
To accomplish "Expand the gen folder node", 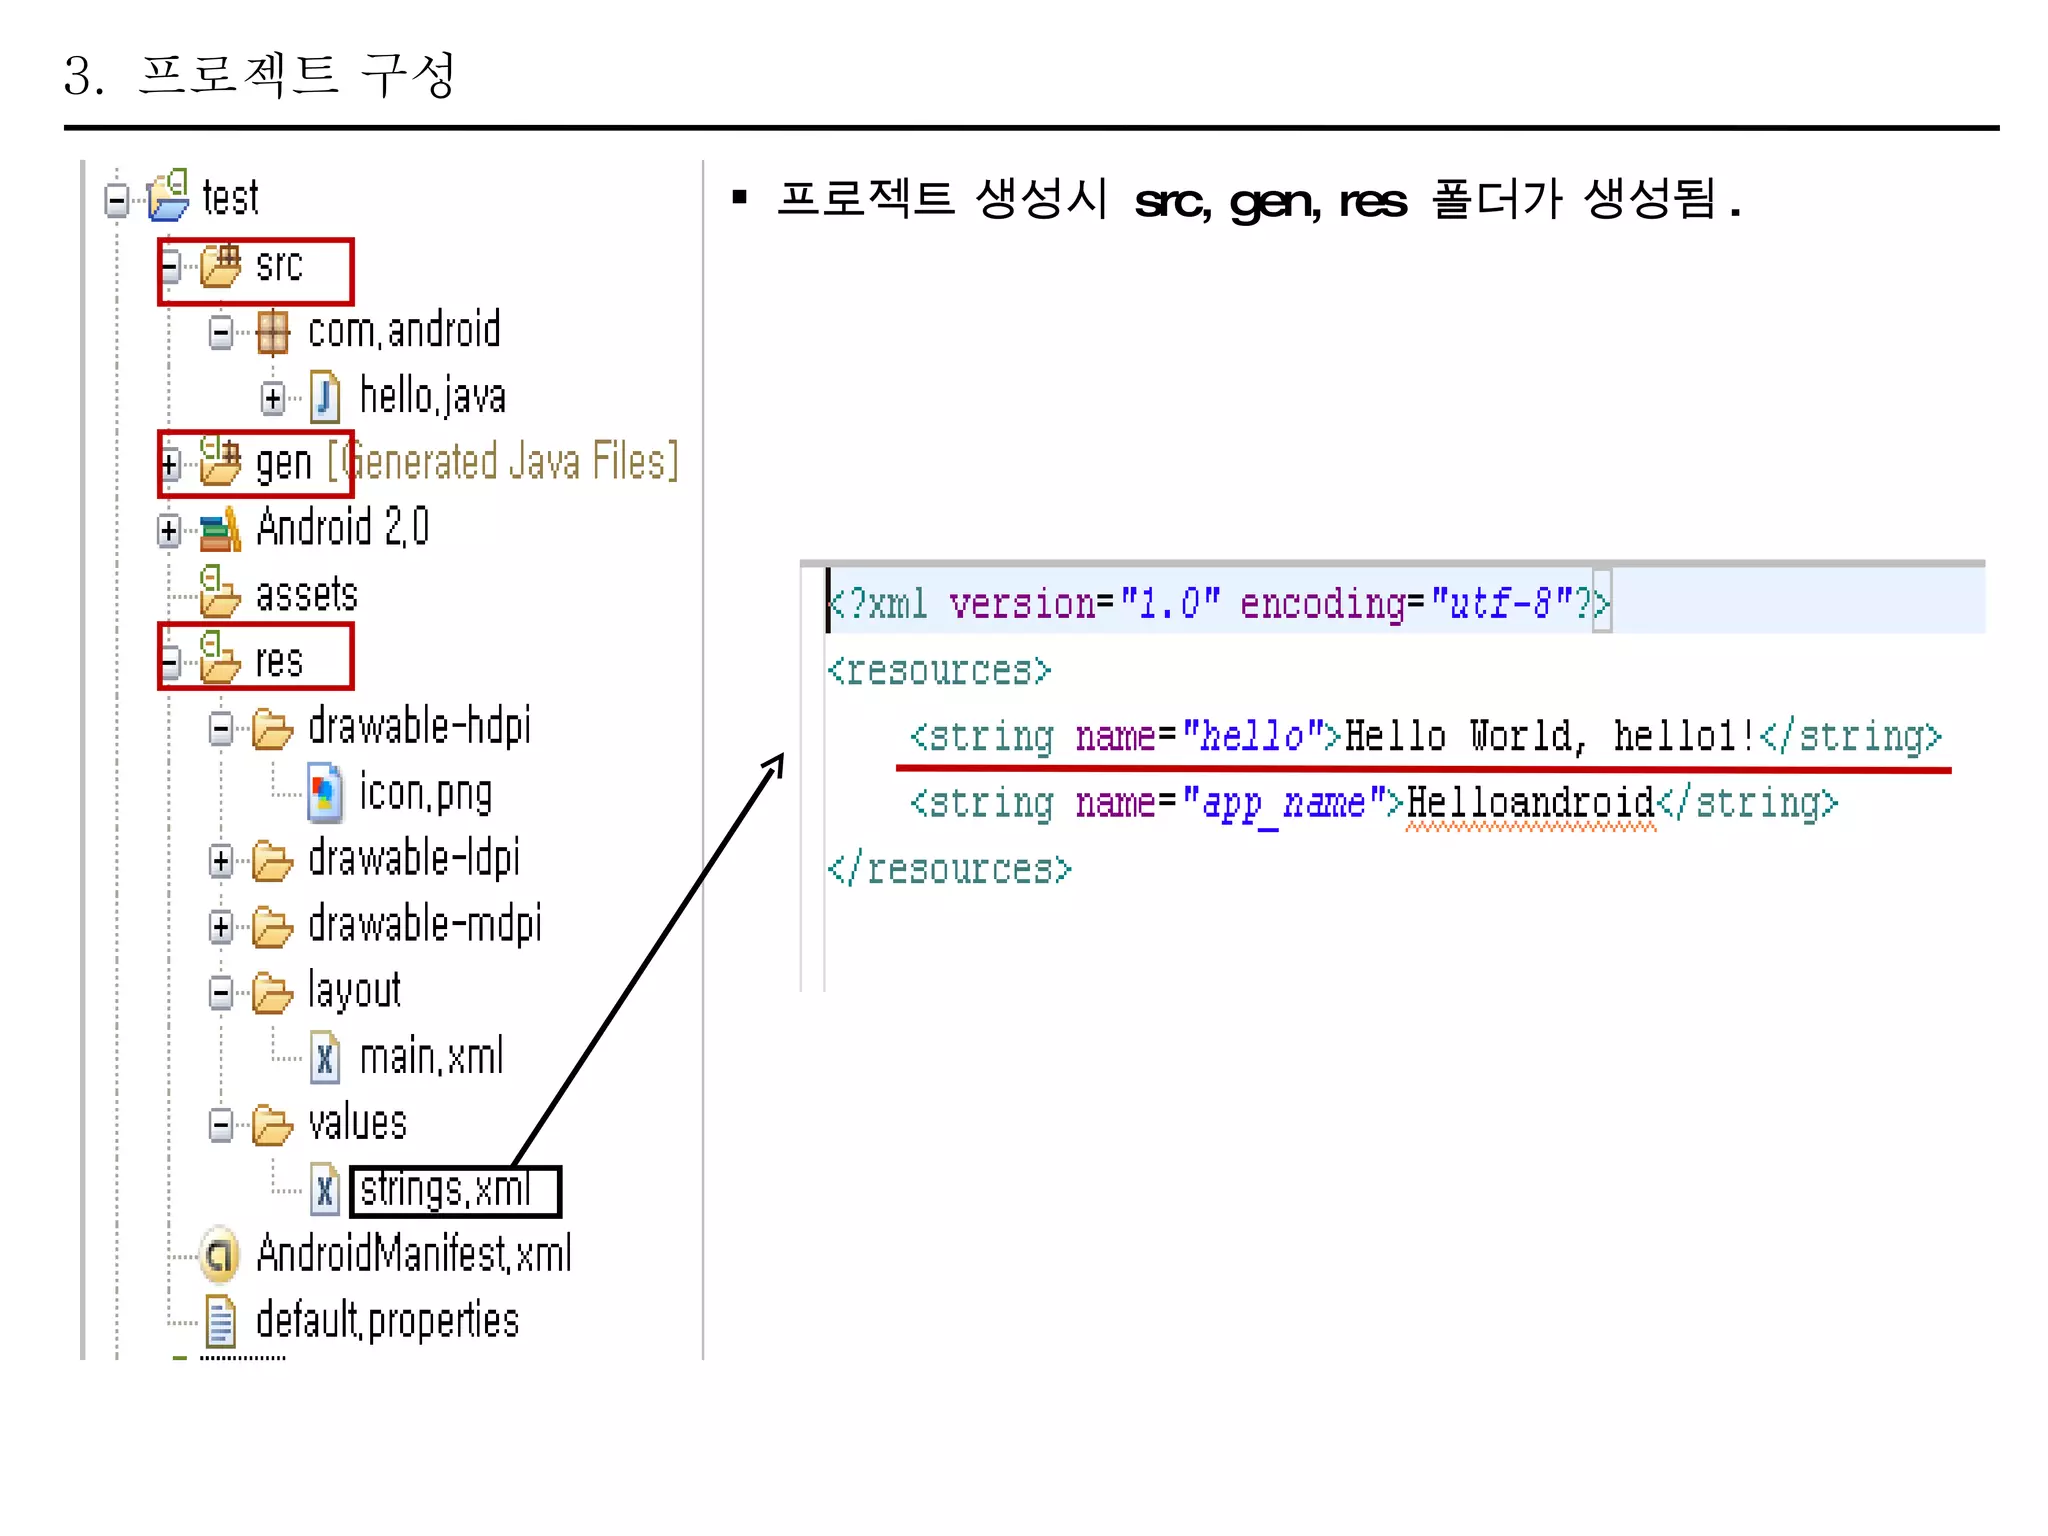I will coord(170,464).
